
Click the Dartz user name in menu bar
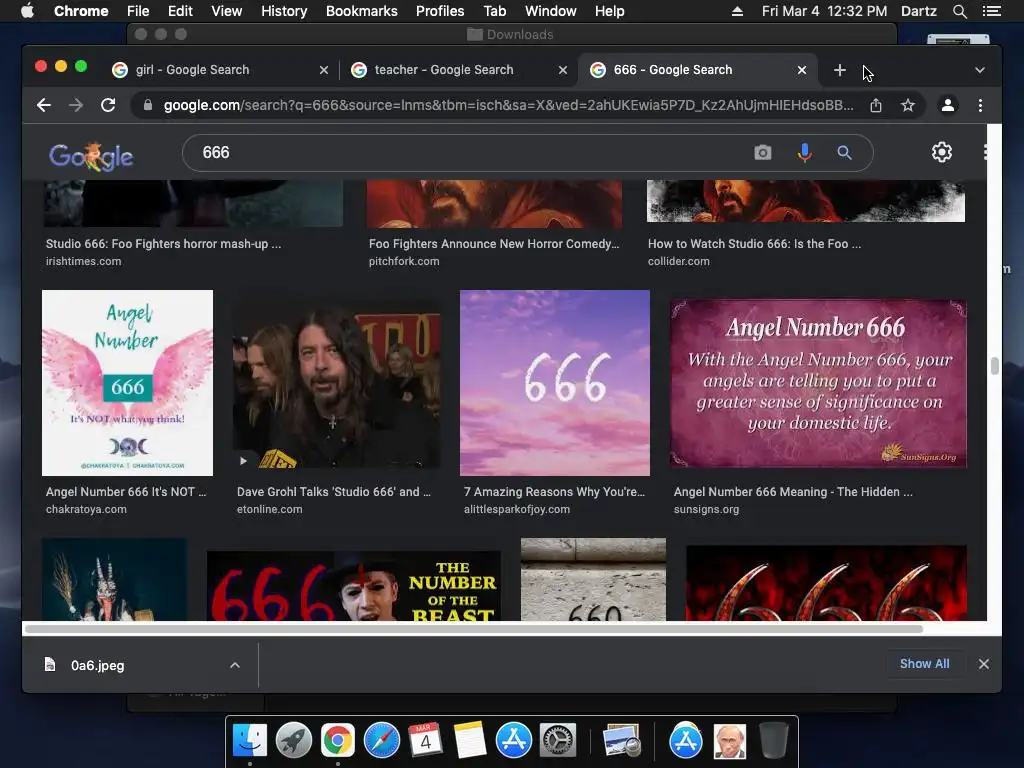pos(918,11)
